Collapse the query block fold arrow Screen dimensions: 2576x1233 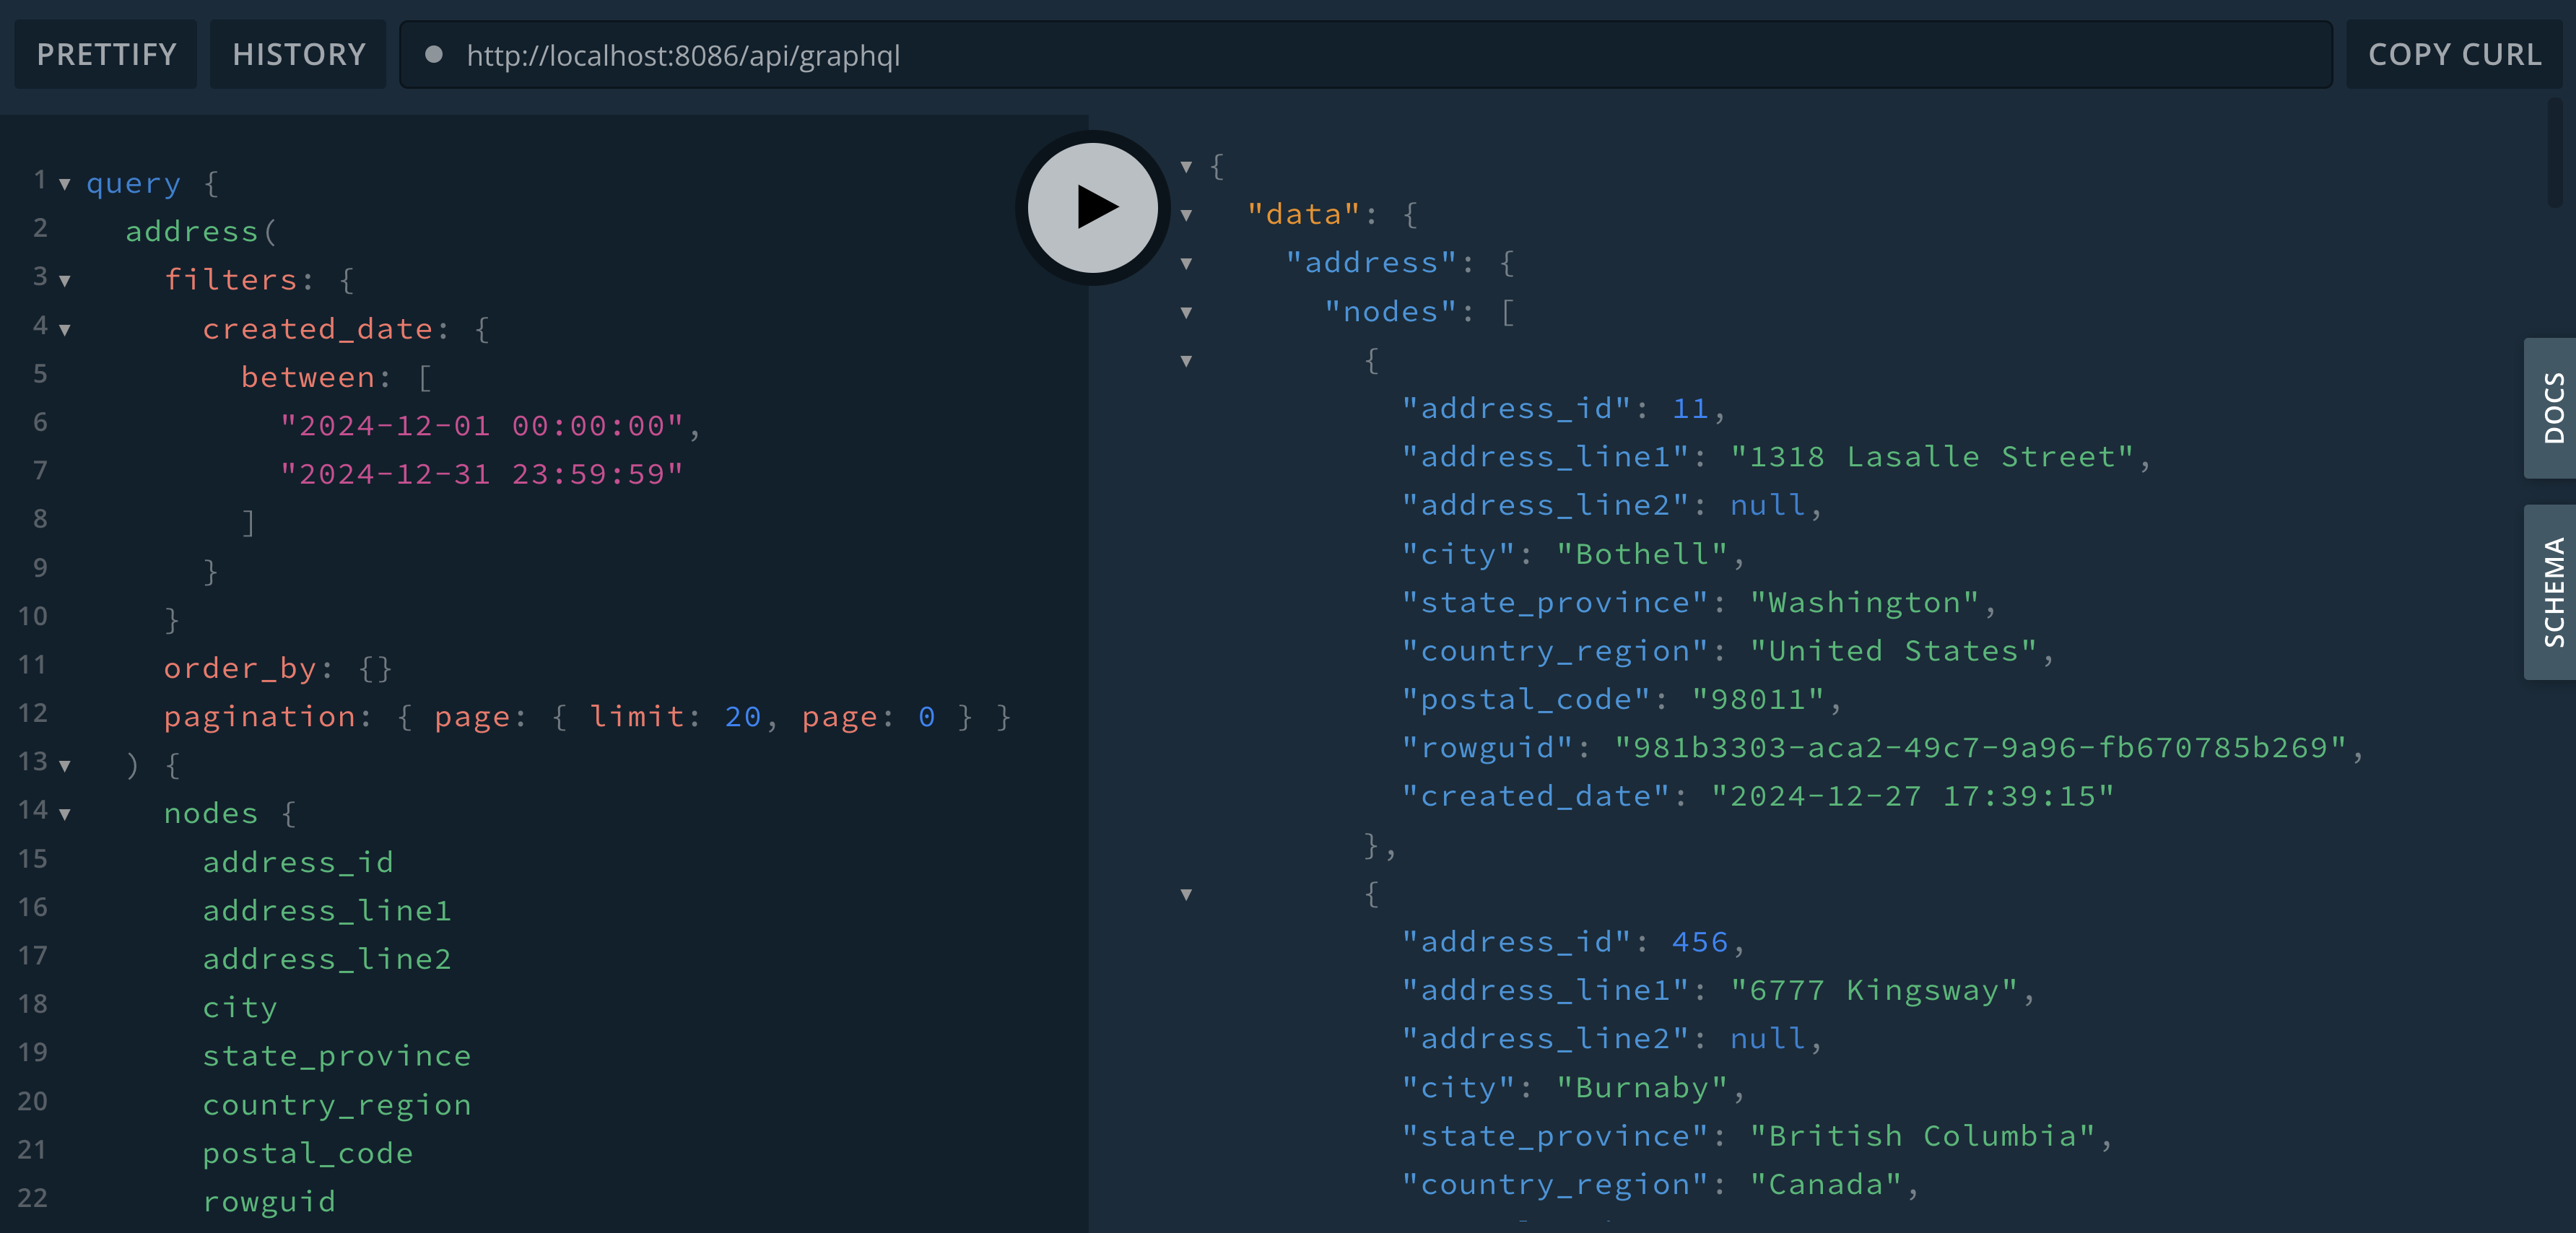(65, 184)
